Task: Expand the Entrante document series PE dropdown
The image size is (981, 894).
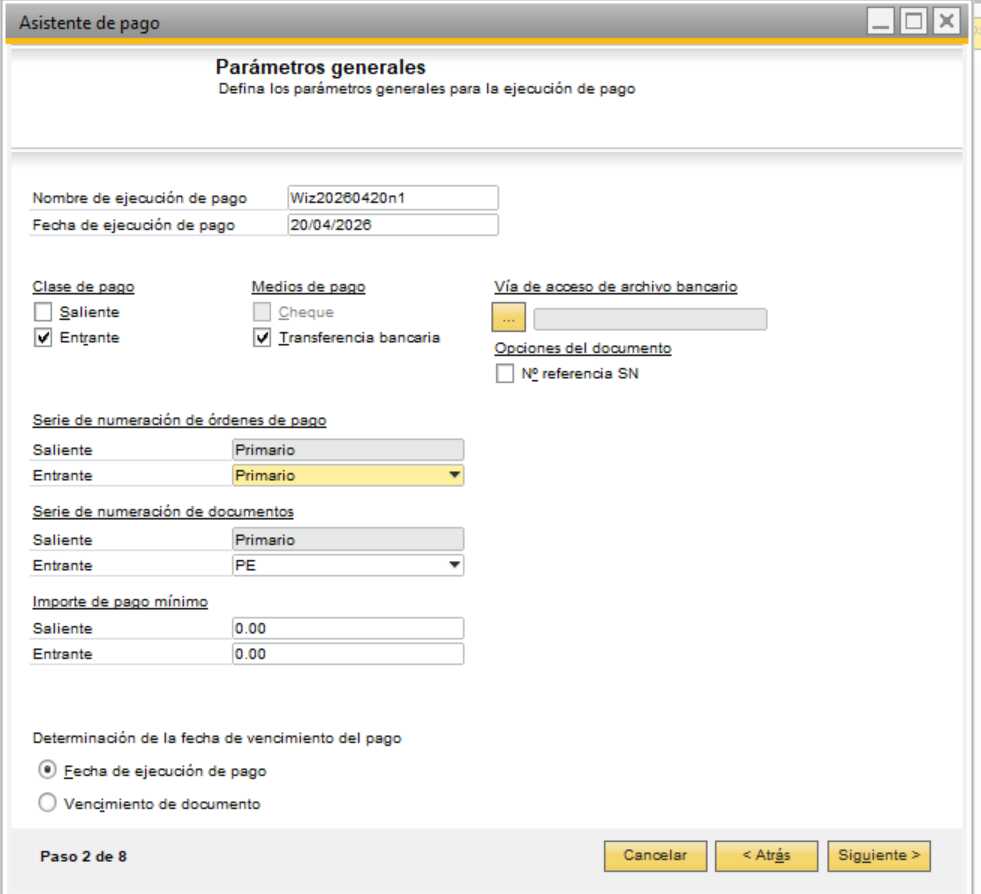Action: pyautogui.click(x=455, y=566)
